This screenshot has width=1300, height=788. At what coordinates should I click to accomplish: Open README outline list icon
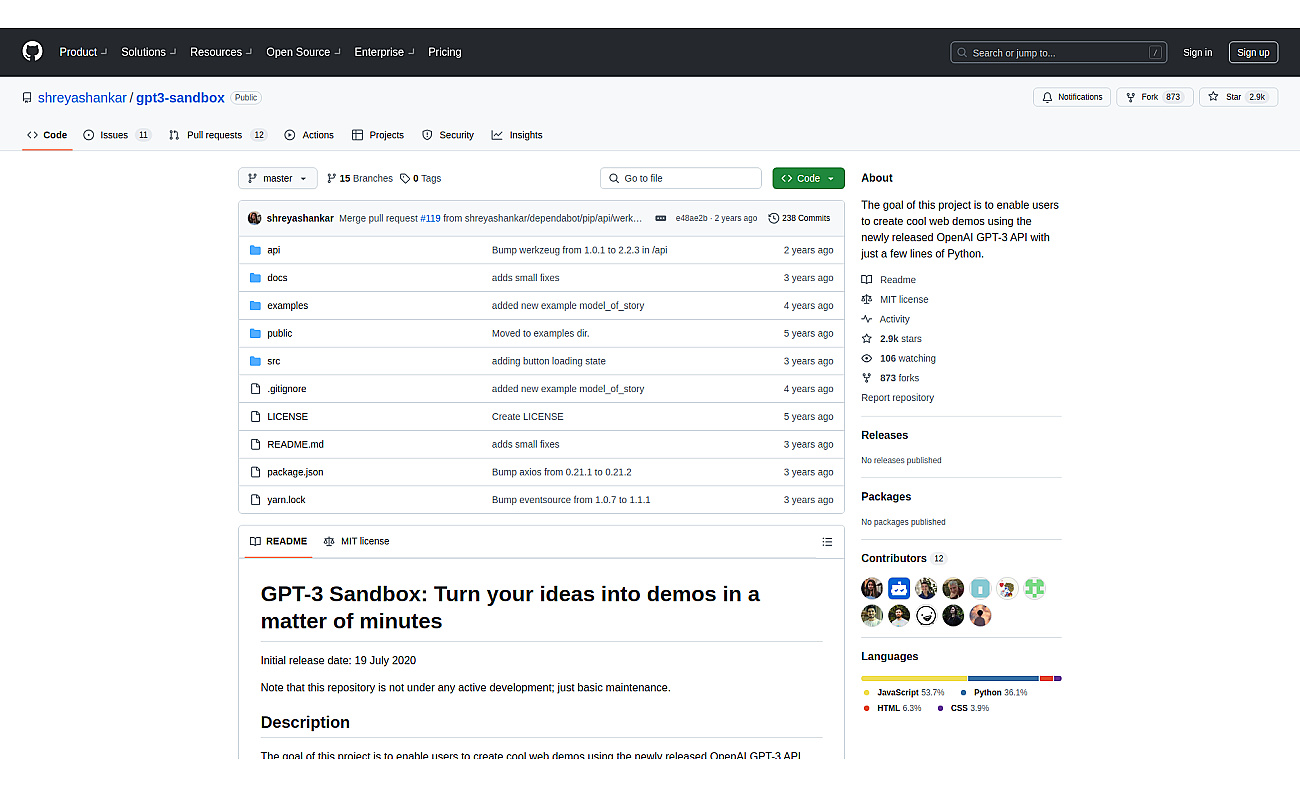coord(827,542)
